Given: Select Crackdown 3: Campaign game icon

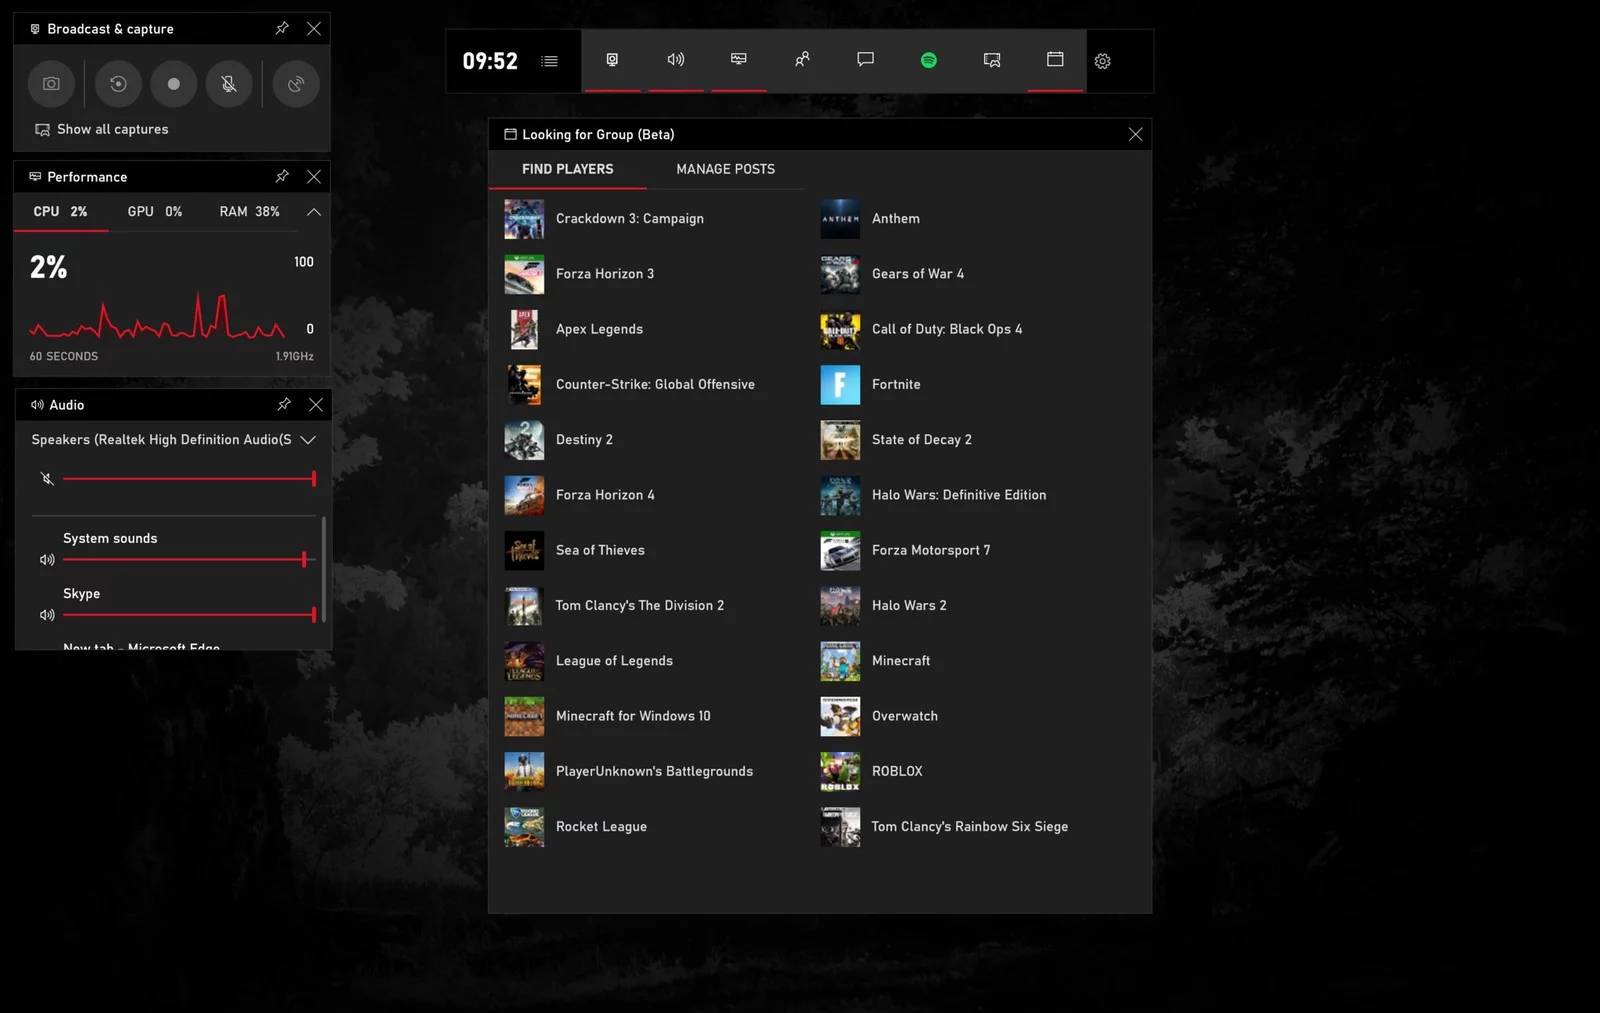Looking at the screenshot, I should (524, 219).
